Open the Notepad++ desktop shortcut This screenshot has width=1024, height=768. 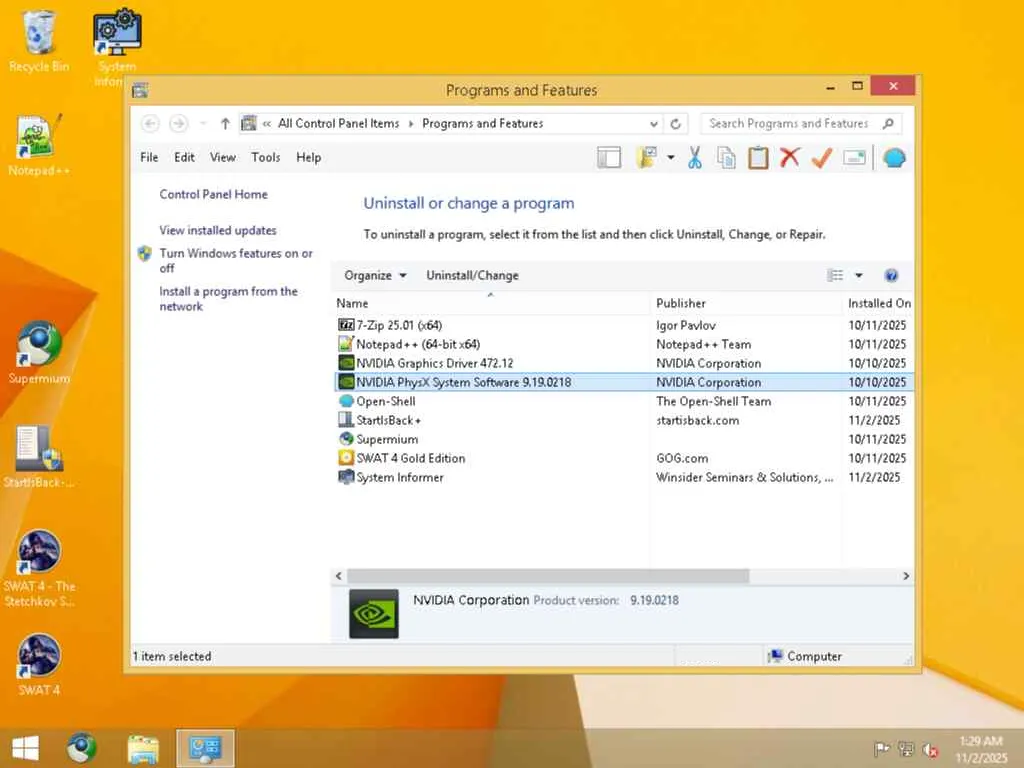pyautogui.click(x=39, y=145)
